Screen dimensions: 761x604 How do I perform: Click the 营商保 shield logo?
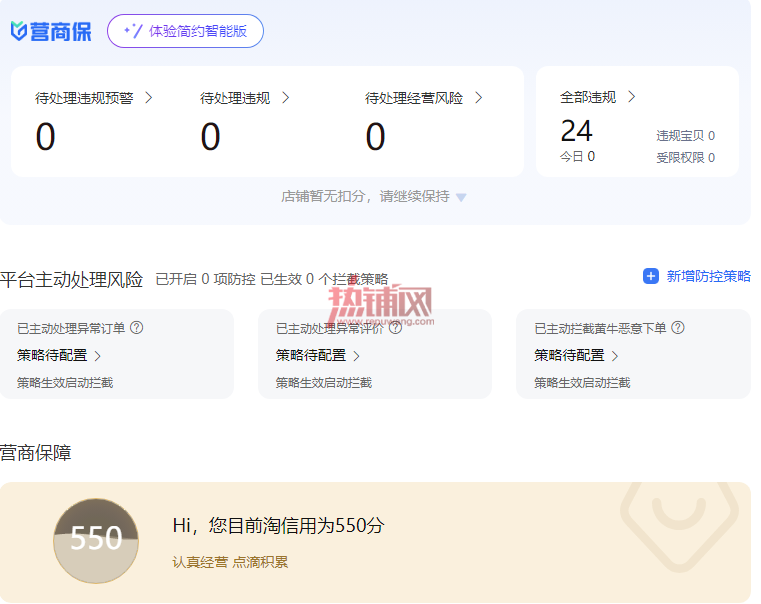click(x=18, y=32)
